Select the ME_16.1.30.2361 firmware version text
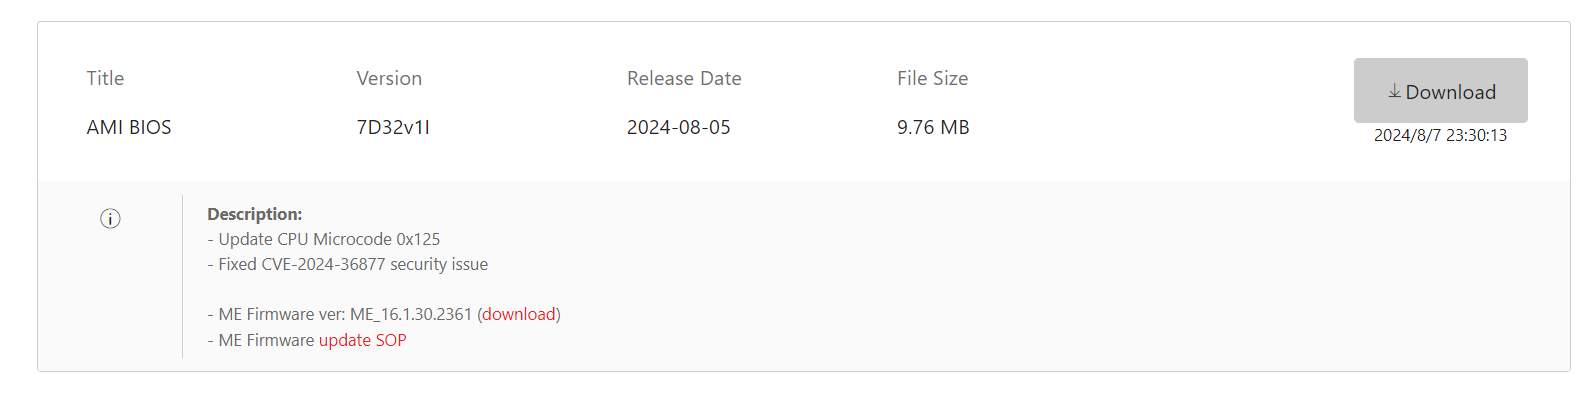The image size is (1596, 406). [x=411, y=314]
